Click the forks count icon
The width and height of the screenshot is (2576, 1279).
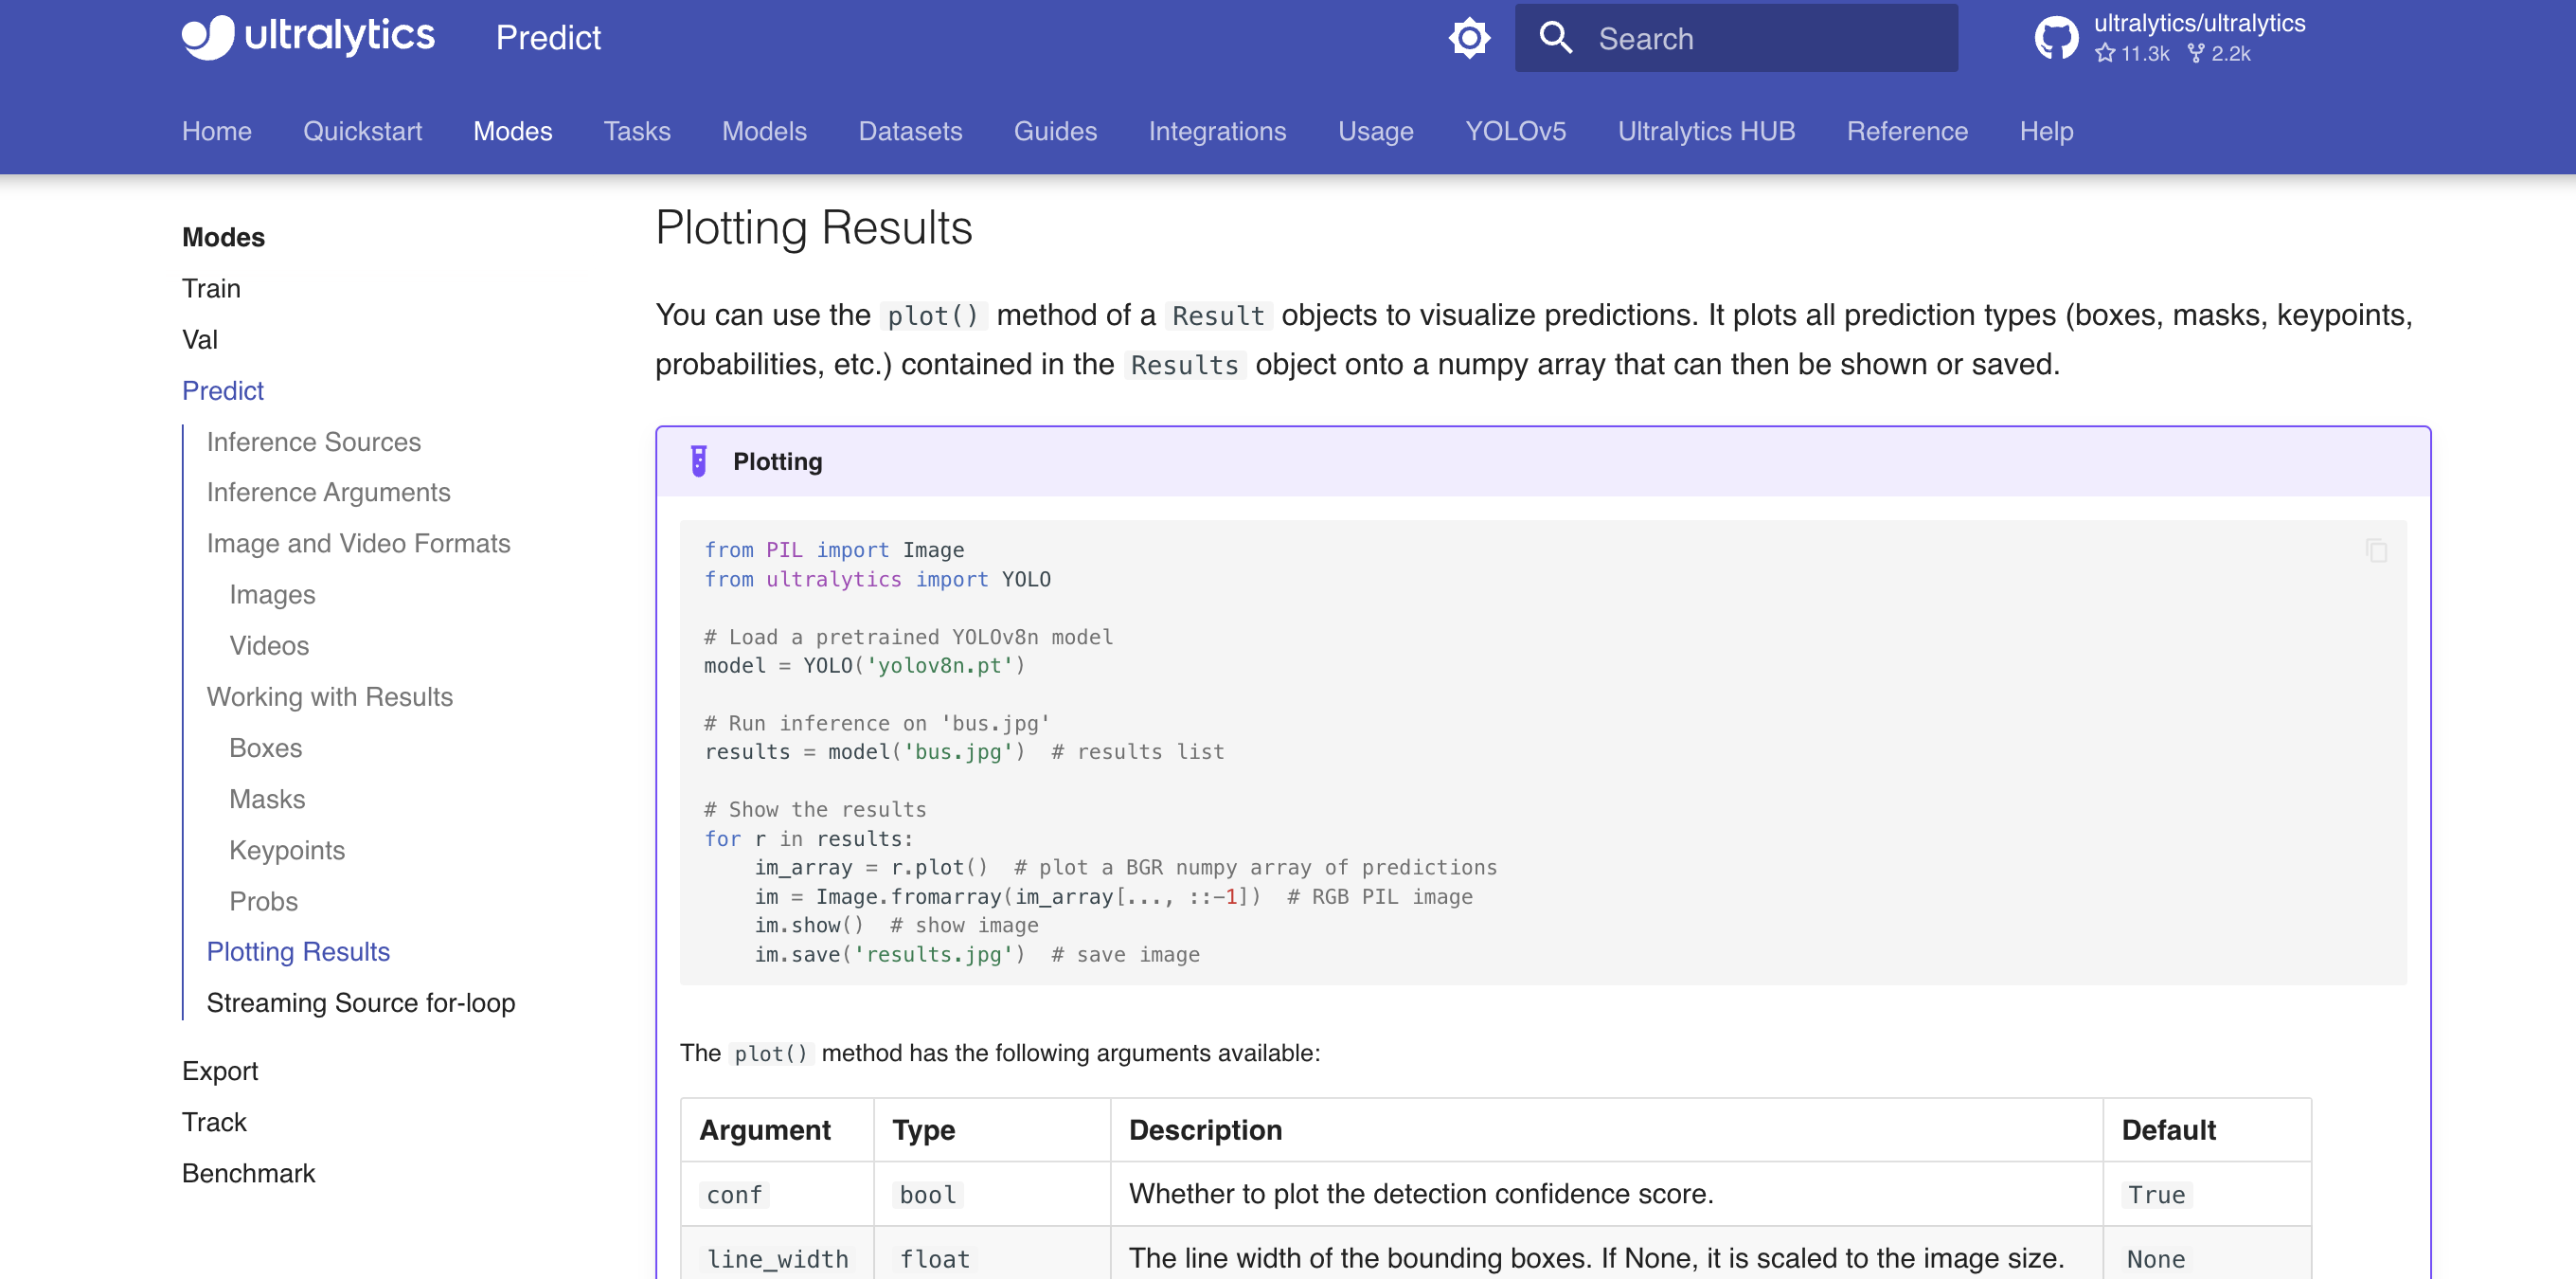pos(2196,54)
